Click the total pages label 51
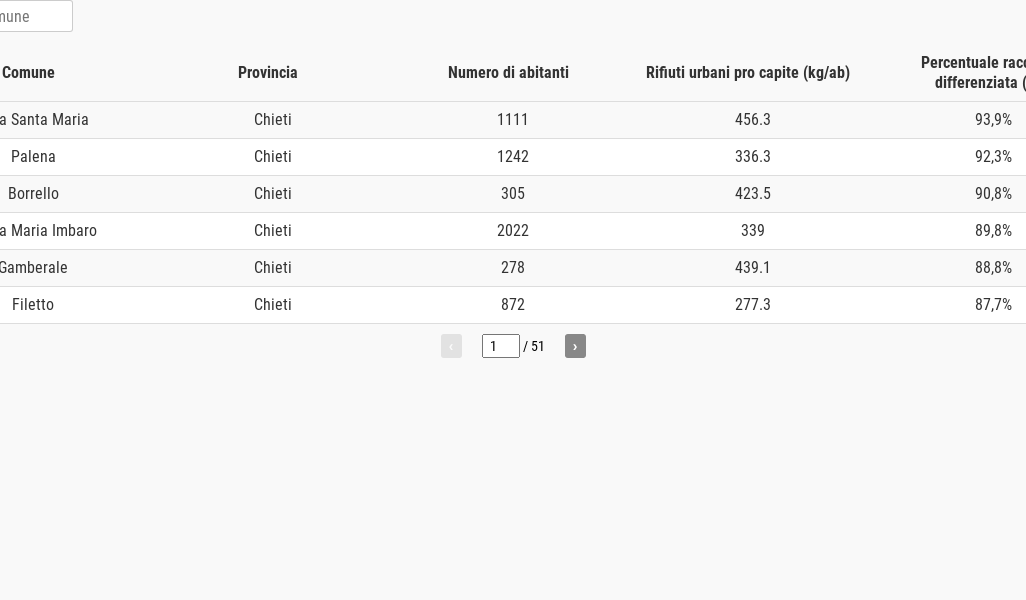The image size is (1026, 600). 537,346
